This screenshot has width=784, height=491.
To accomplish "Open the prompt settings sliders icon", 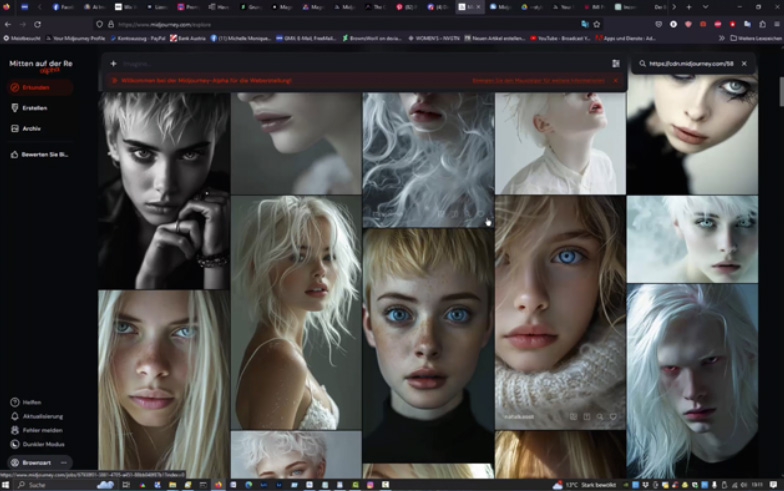I will point(616,63).
